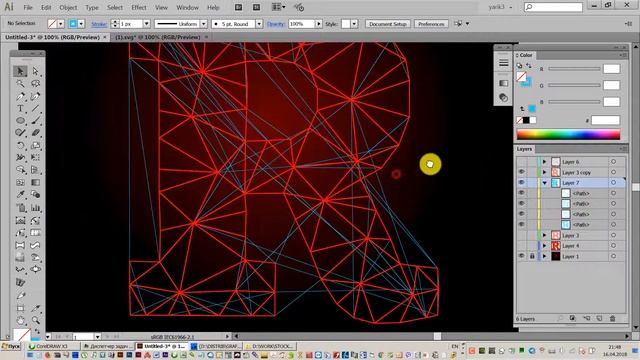Collapse Layer 7 sublayers
The image size is (640, 360).
click(544, 183)
